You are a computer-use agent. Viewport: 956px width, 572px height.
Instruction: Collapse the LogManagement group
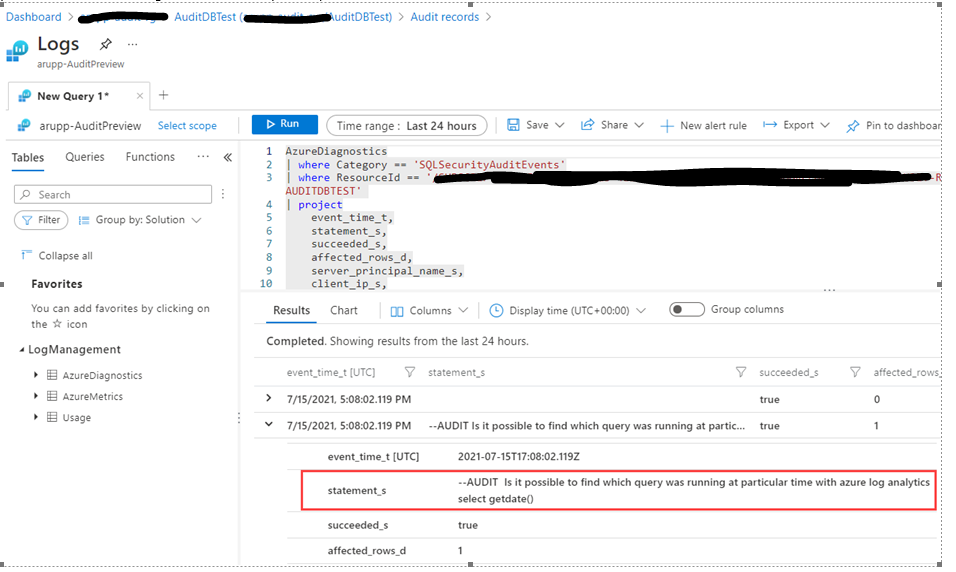tap(22, 350)
